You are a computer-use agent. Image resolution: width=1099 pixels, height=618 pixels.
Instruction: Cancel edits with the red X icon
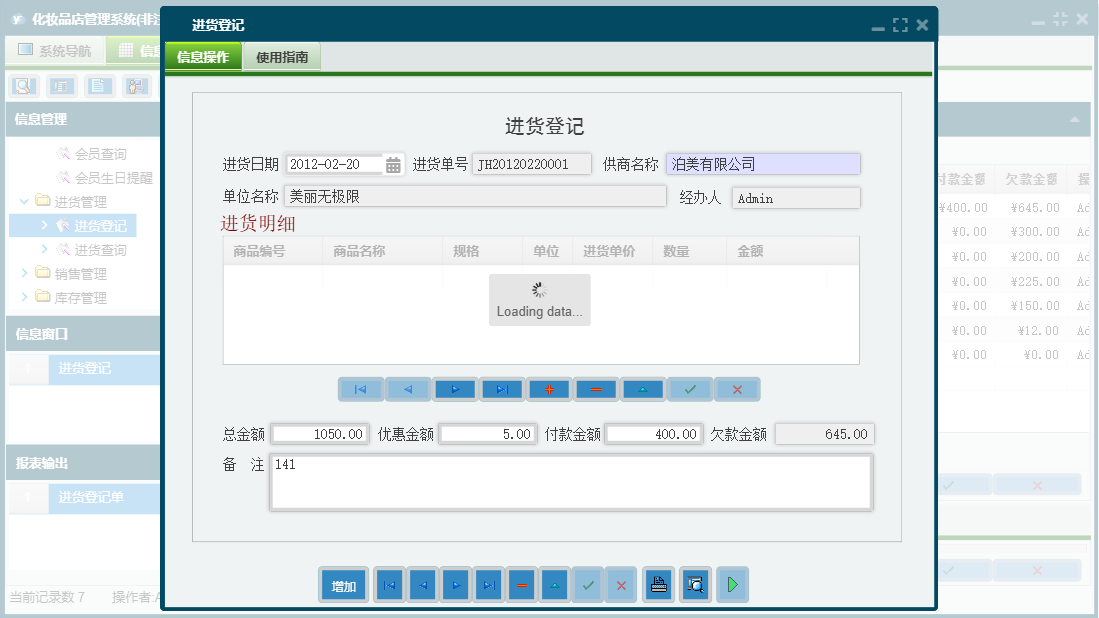click(x=737, y=389)
